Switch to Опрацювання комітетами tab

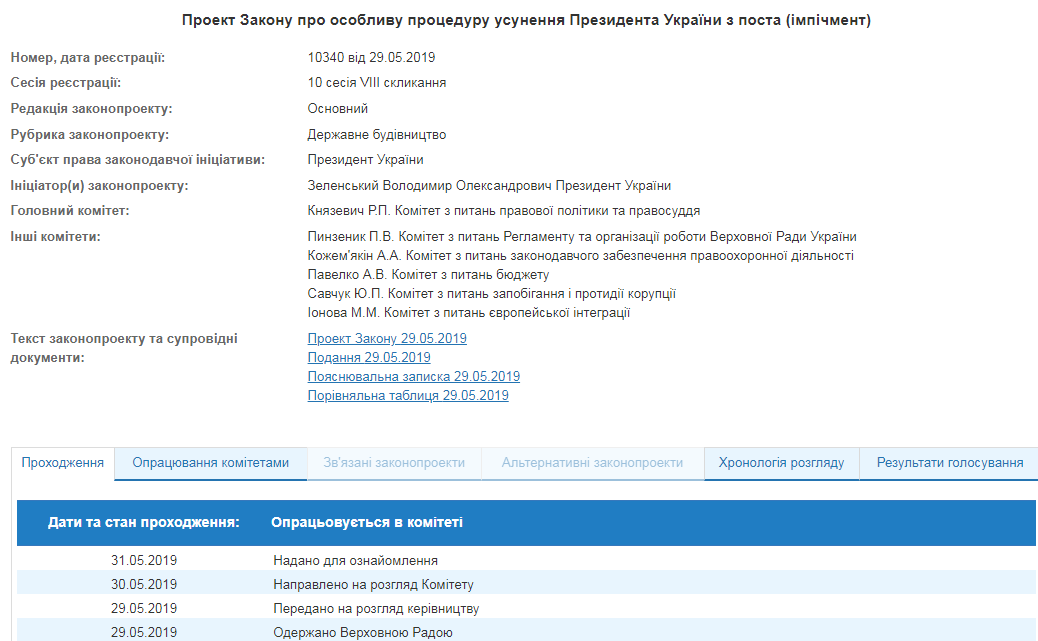coord(211,463)
